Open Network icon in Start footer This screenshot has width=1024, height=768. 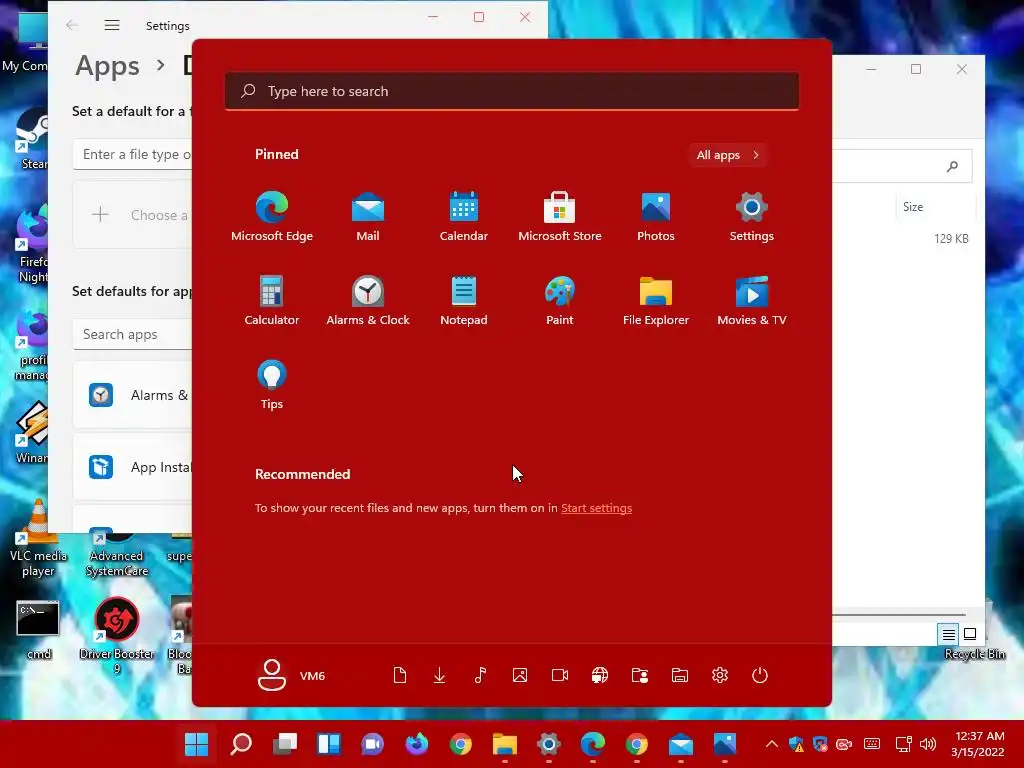(600, 675)
